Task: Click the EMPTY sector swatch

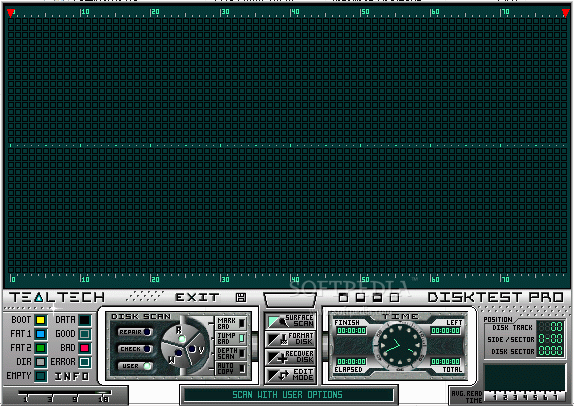Action: 41,376
